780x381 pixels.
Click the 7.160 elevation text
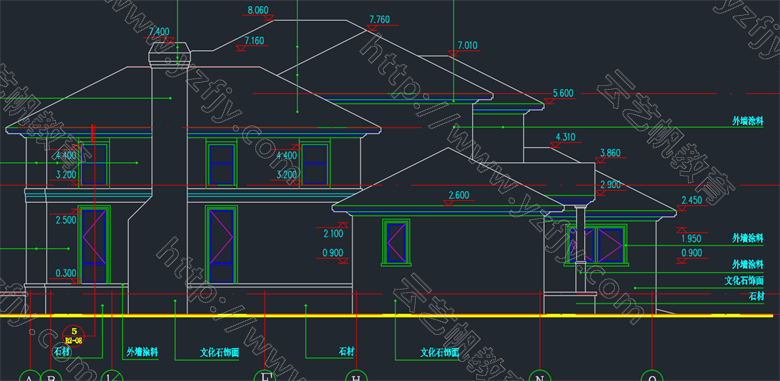click(254, 41)
